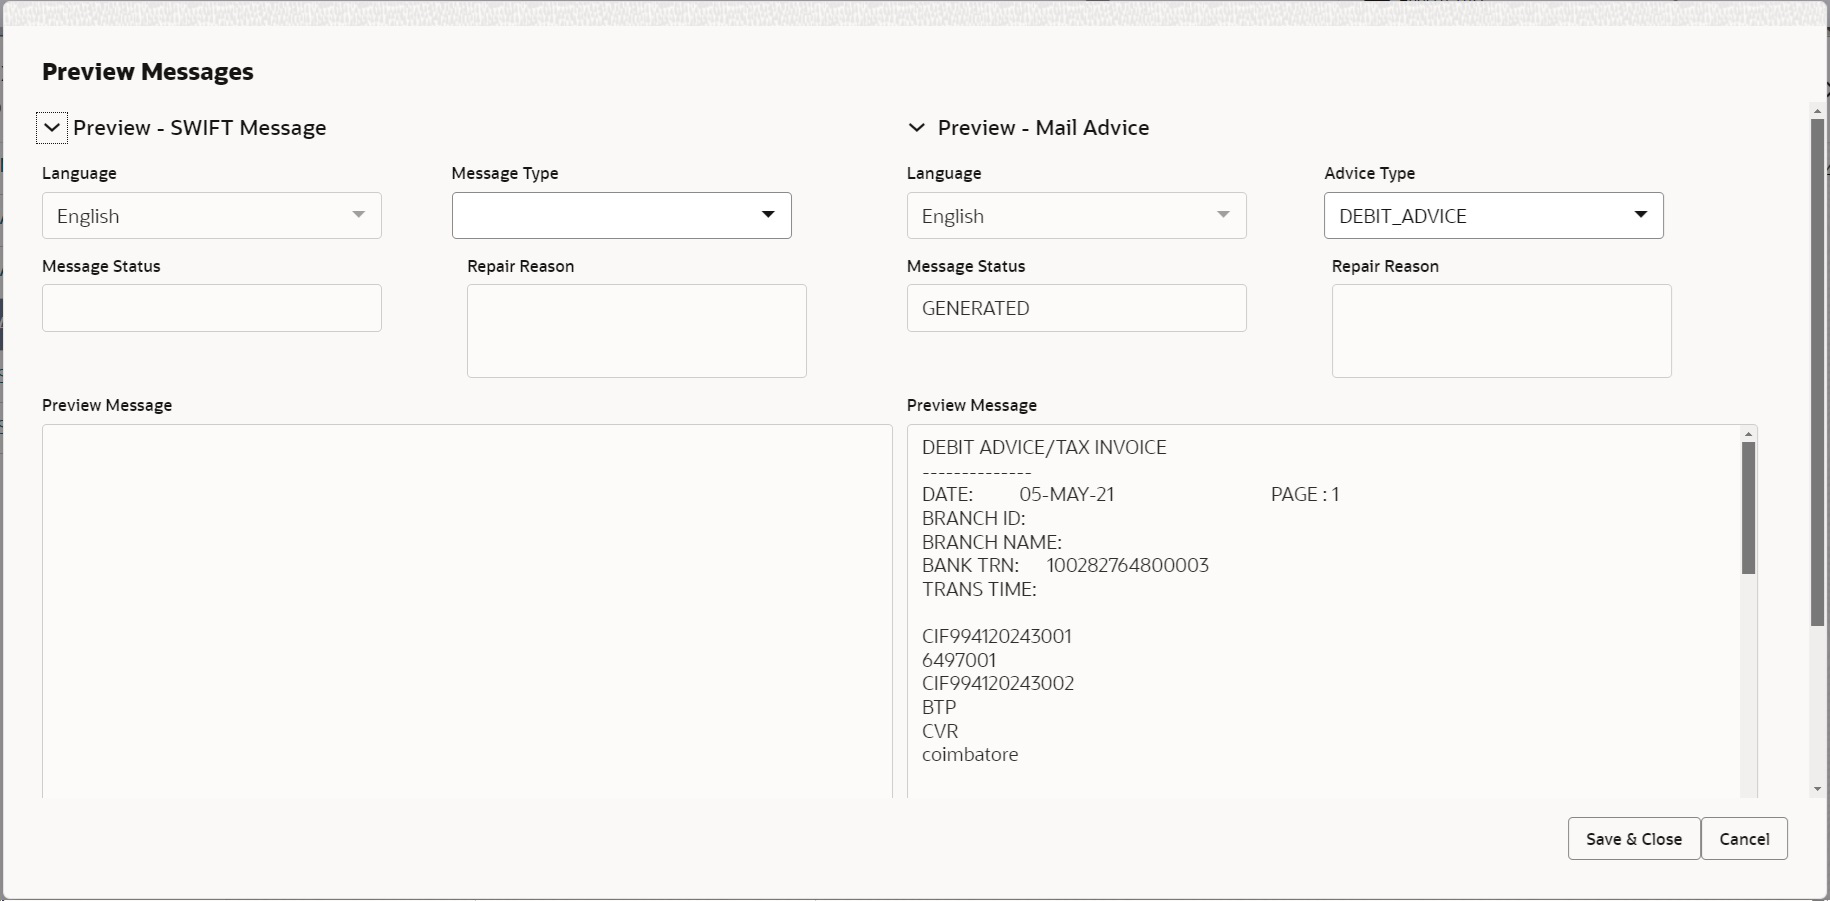The height and width of the screenshot is (901, 1830).
Task: Click the dialog scrollbar up arrow
Action: [x=1817, y=109]
